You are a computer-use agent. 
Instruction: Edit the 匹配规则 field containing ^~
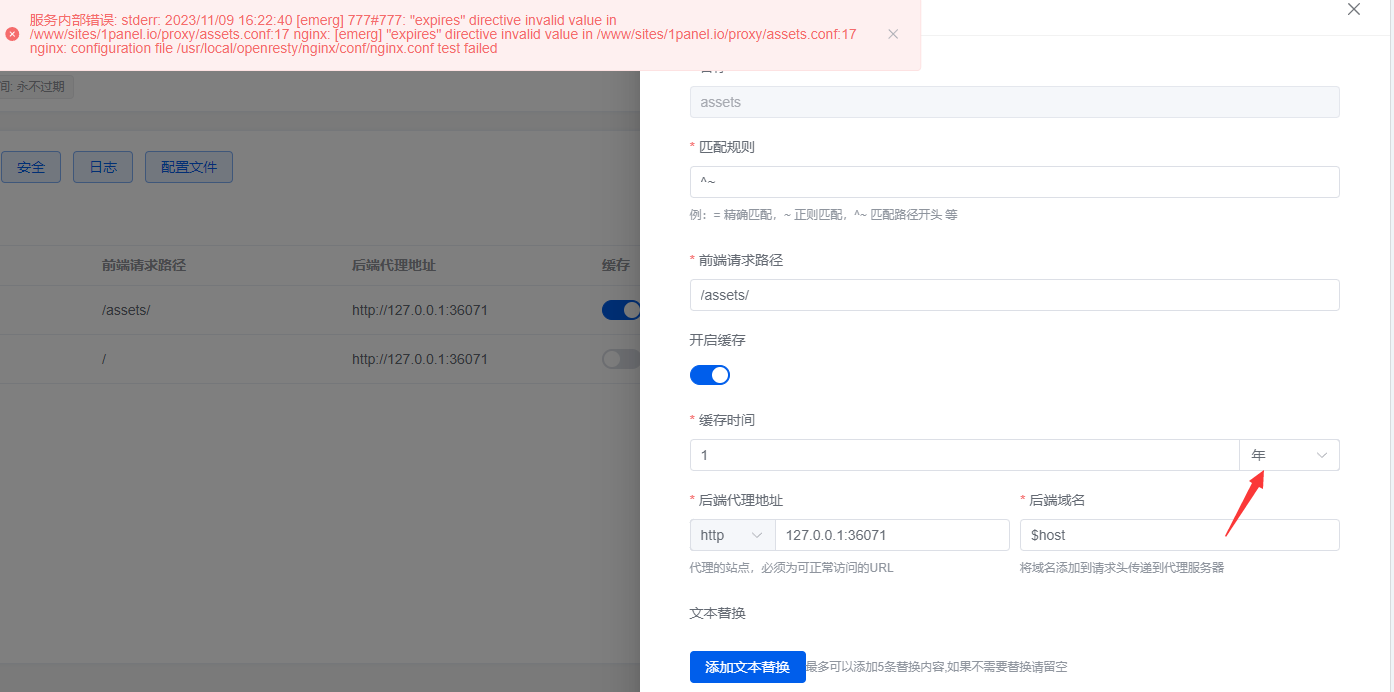(1014, 181)
